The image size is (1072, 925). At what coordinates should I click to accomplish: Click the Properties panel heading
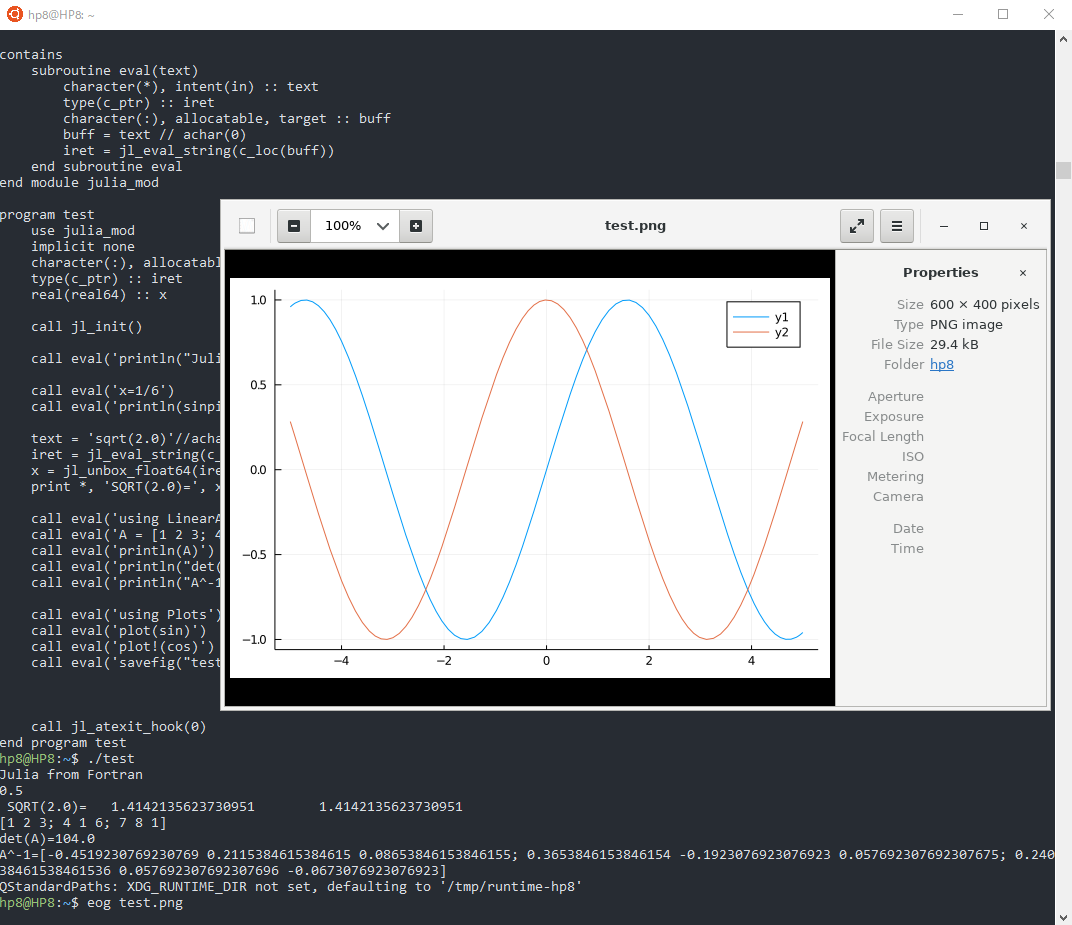pyautogui.click(x=940, y=272)
